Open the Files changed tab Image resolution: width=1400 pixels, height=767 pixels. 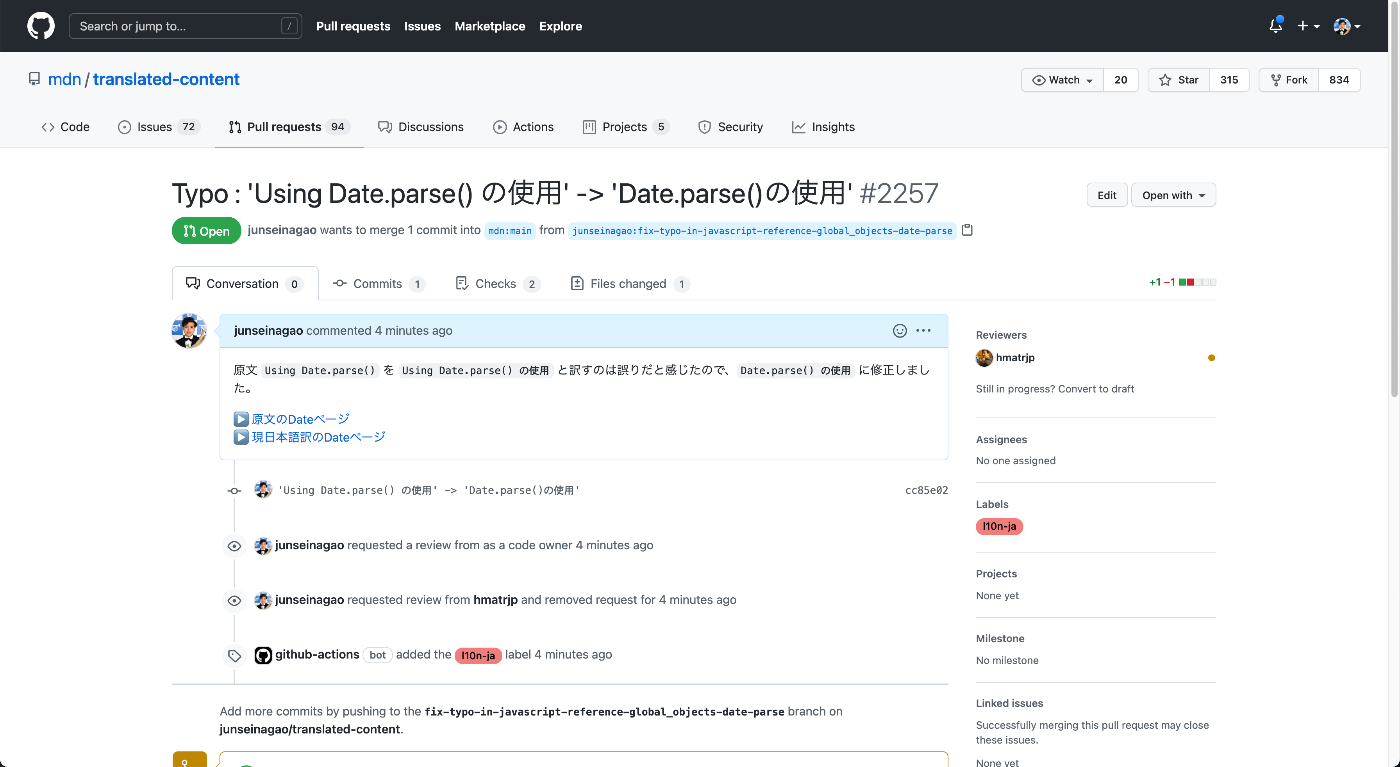point(630,284)
